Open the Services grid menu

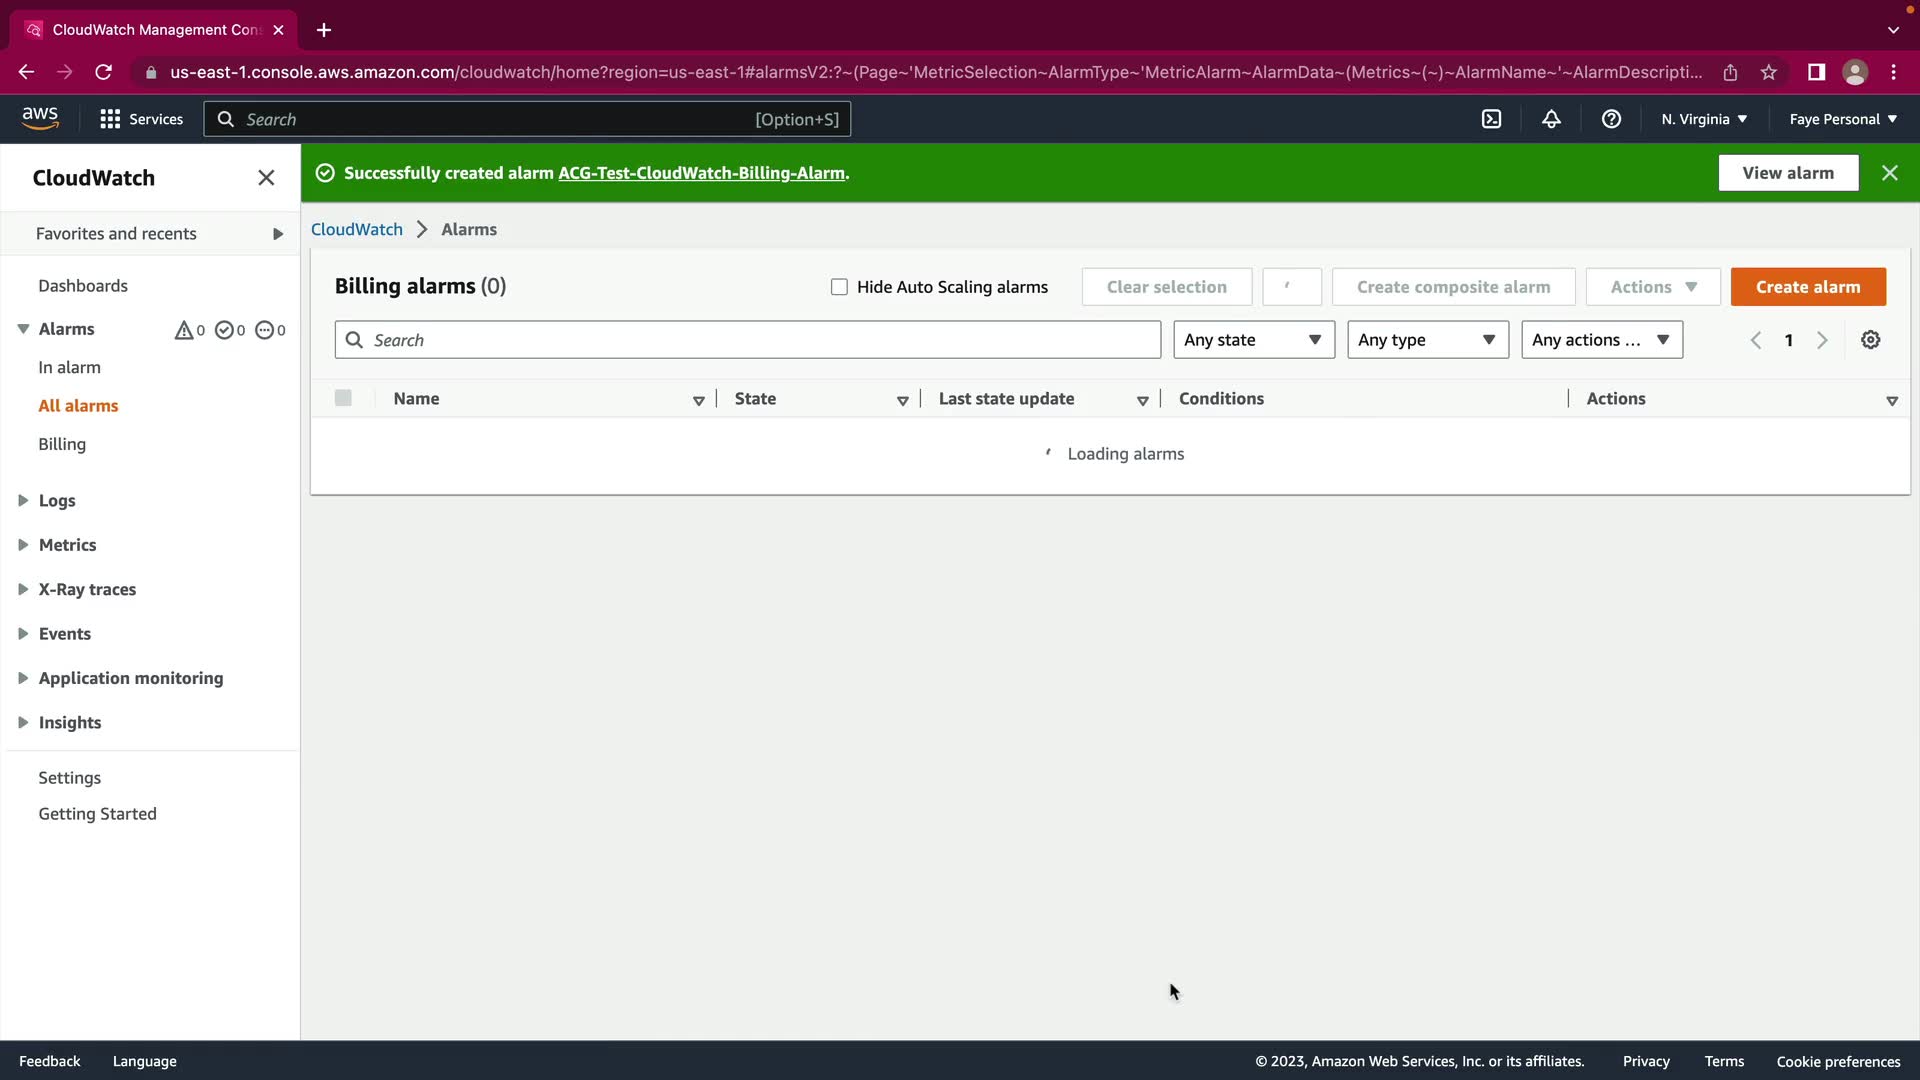(x=141, y=119)
